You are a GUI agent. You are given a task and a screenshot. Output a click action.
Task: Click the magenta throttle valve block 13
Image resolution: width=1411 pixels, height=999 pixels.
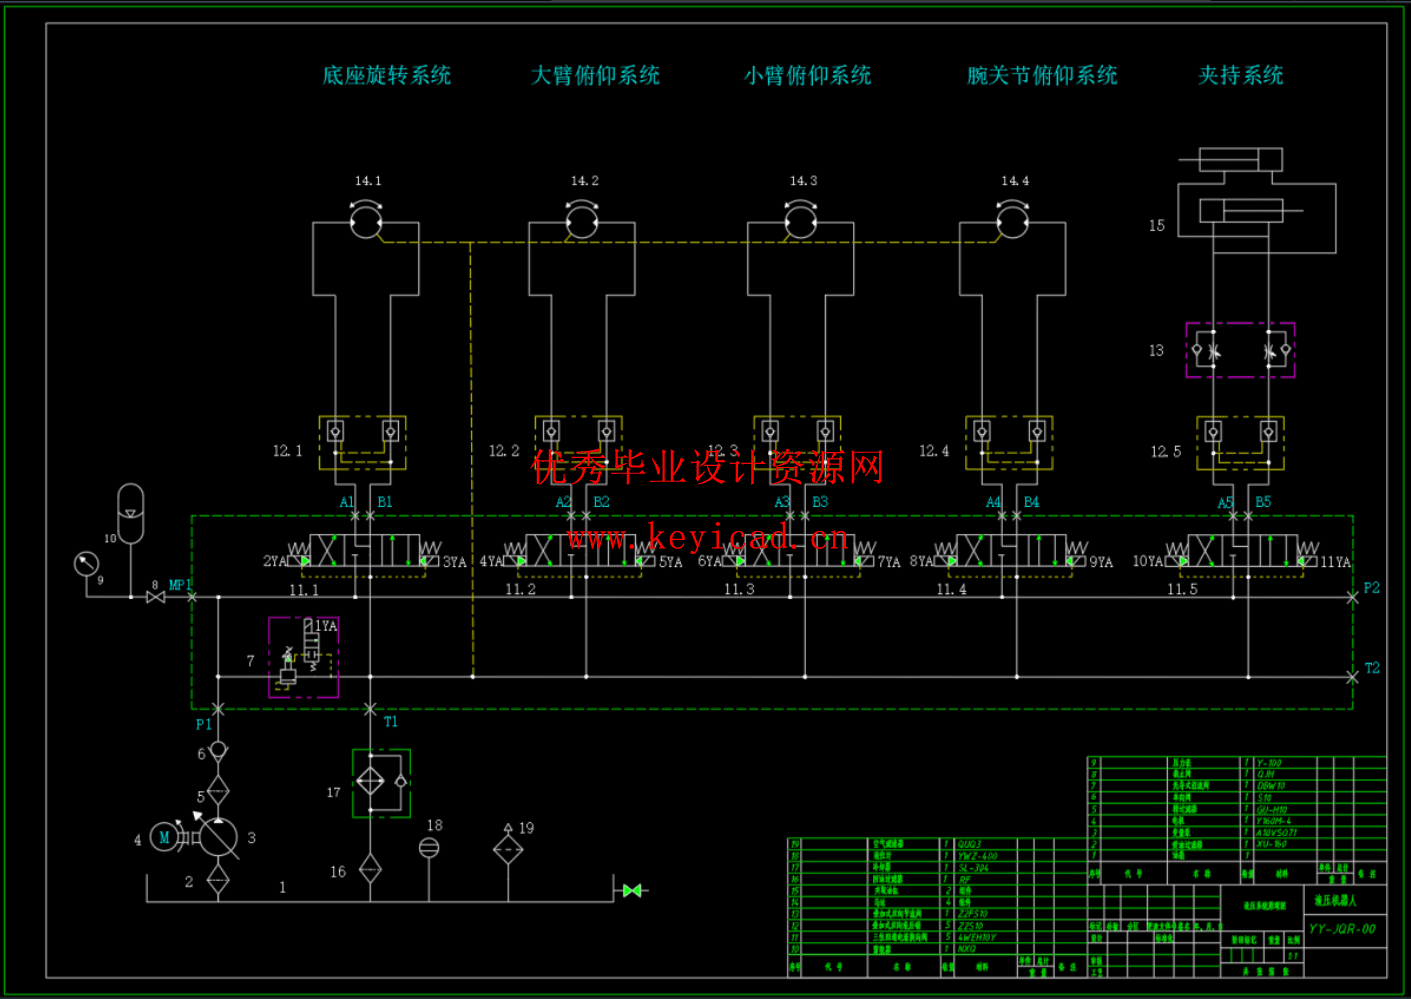click(1240, 350)
